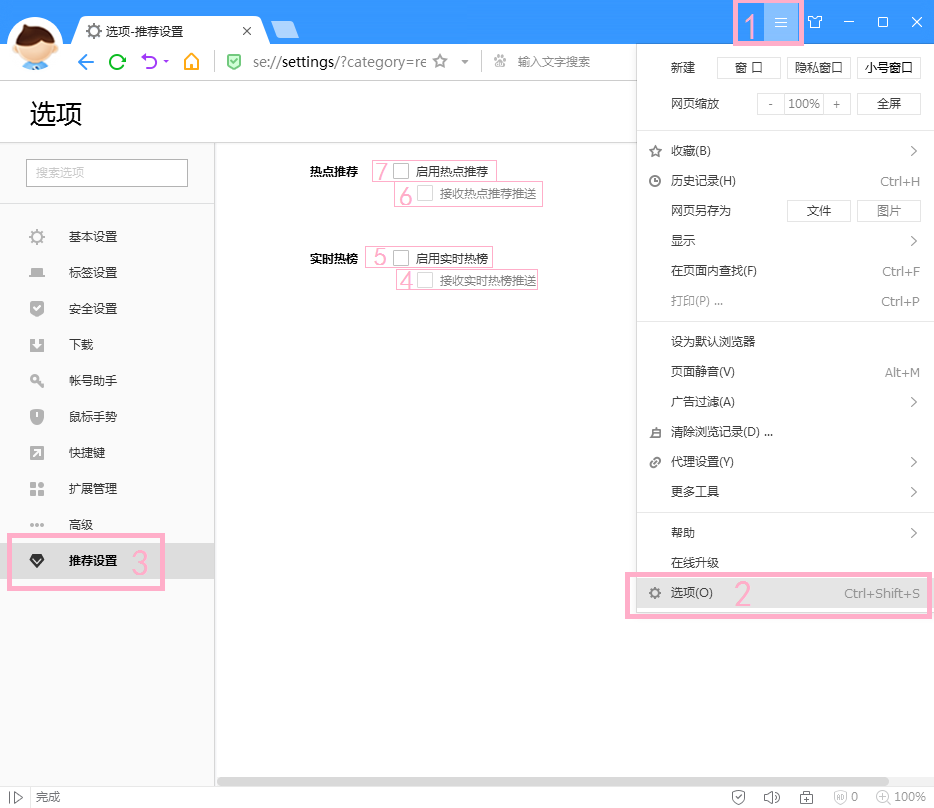Expand the 更多工具 submenu
This screenshot has width=934, height=808.
pos(785,492)
